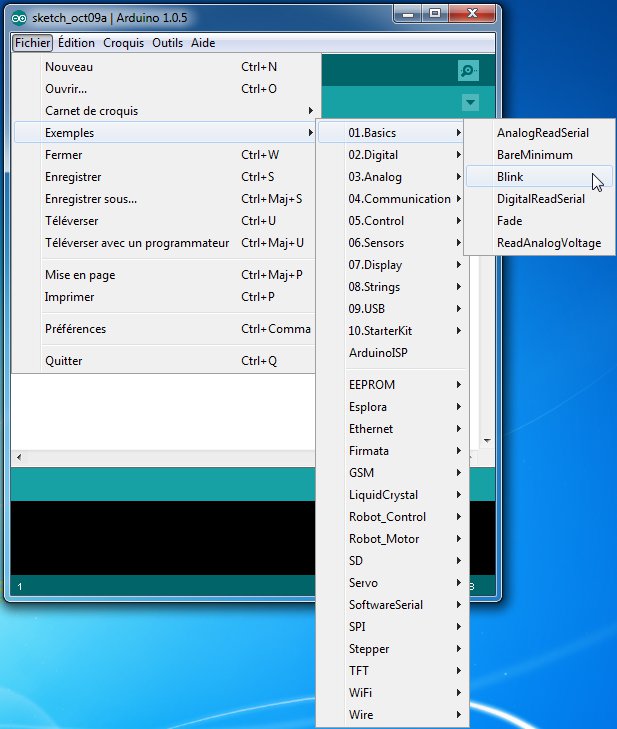Open the Servo library examples
The width and height of the screenshot is (617, 729).
[363, 583]
